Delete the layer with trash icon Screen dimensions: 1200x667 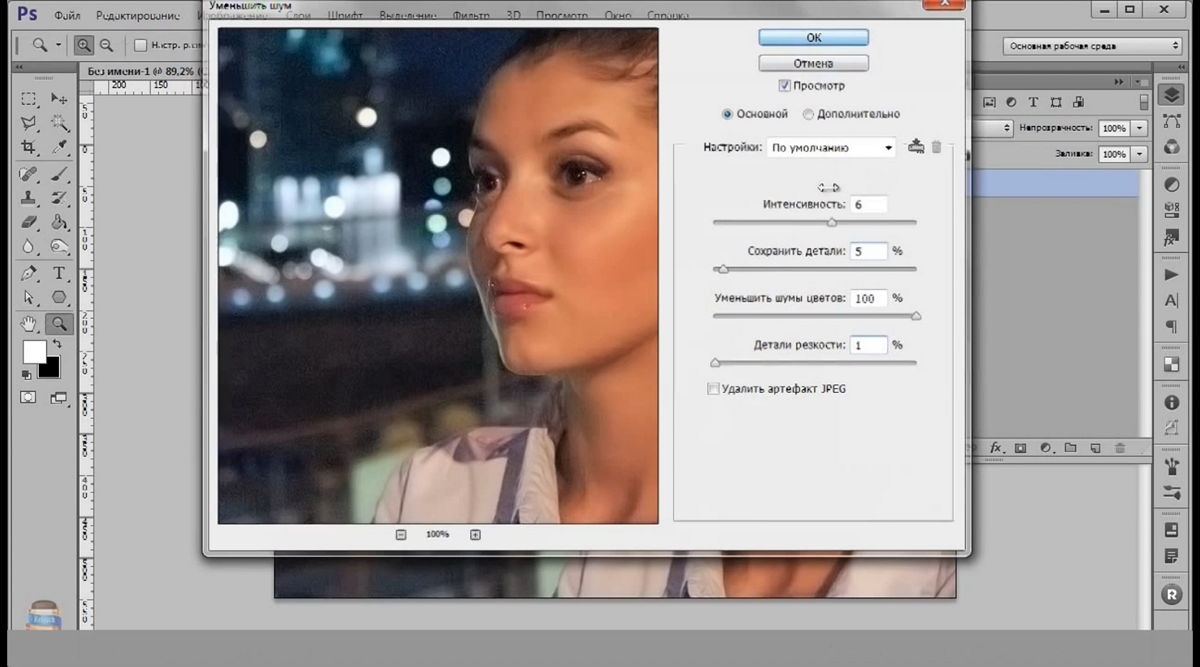pos(1120,448)
